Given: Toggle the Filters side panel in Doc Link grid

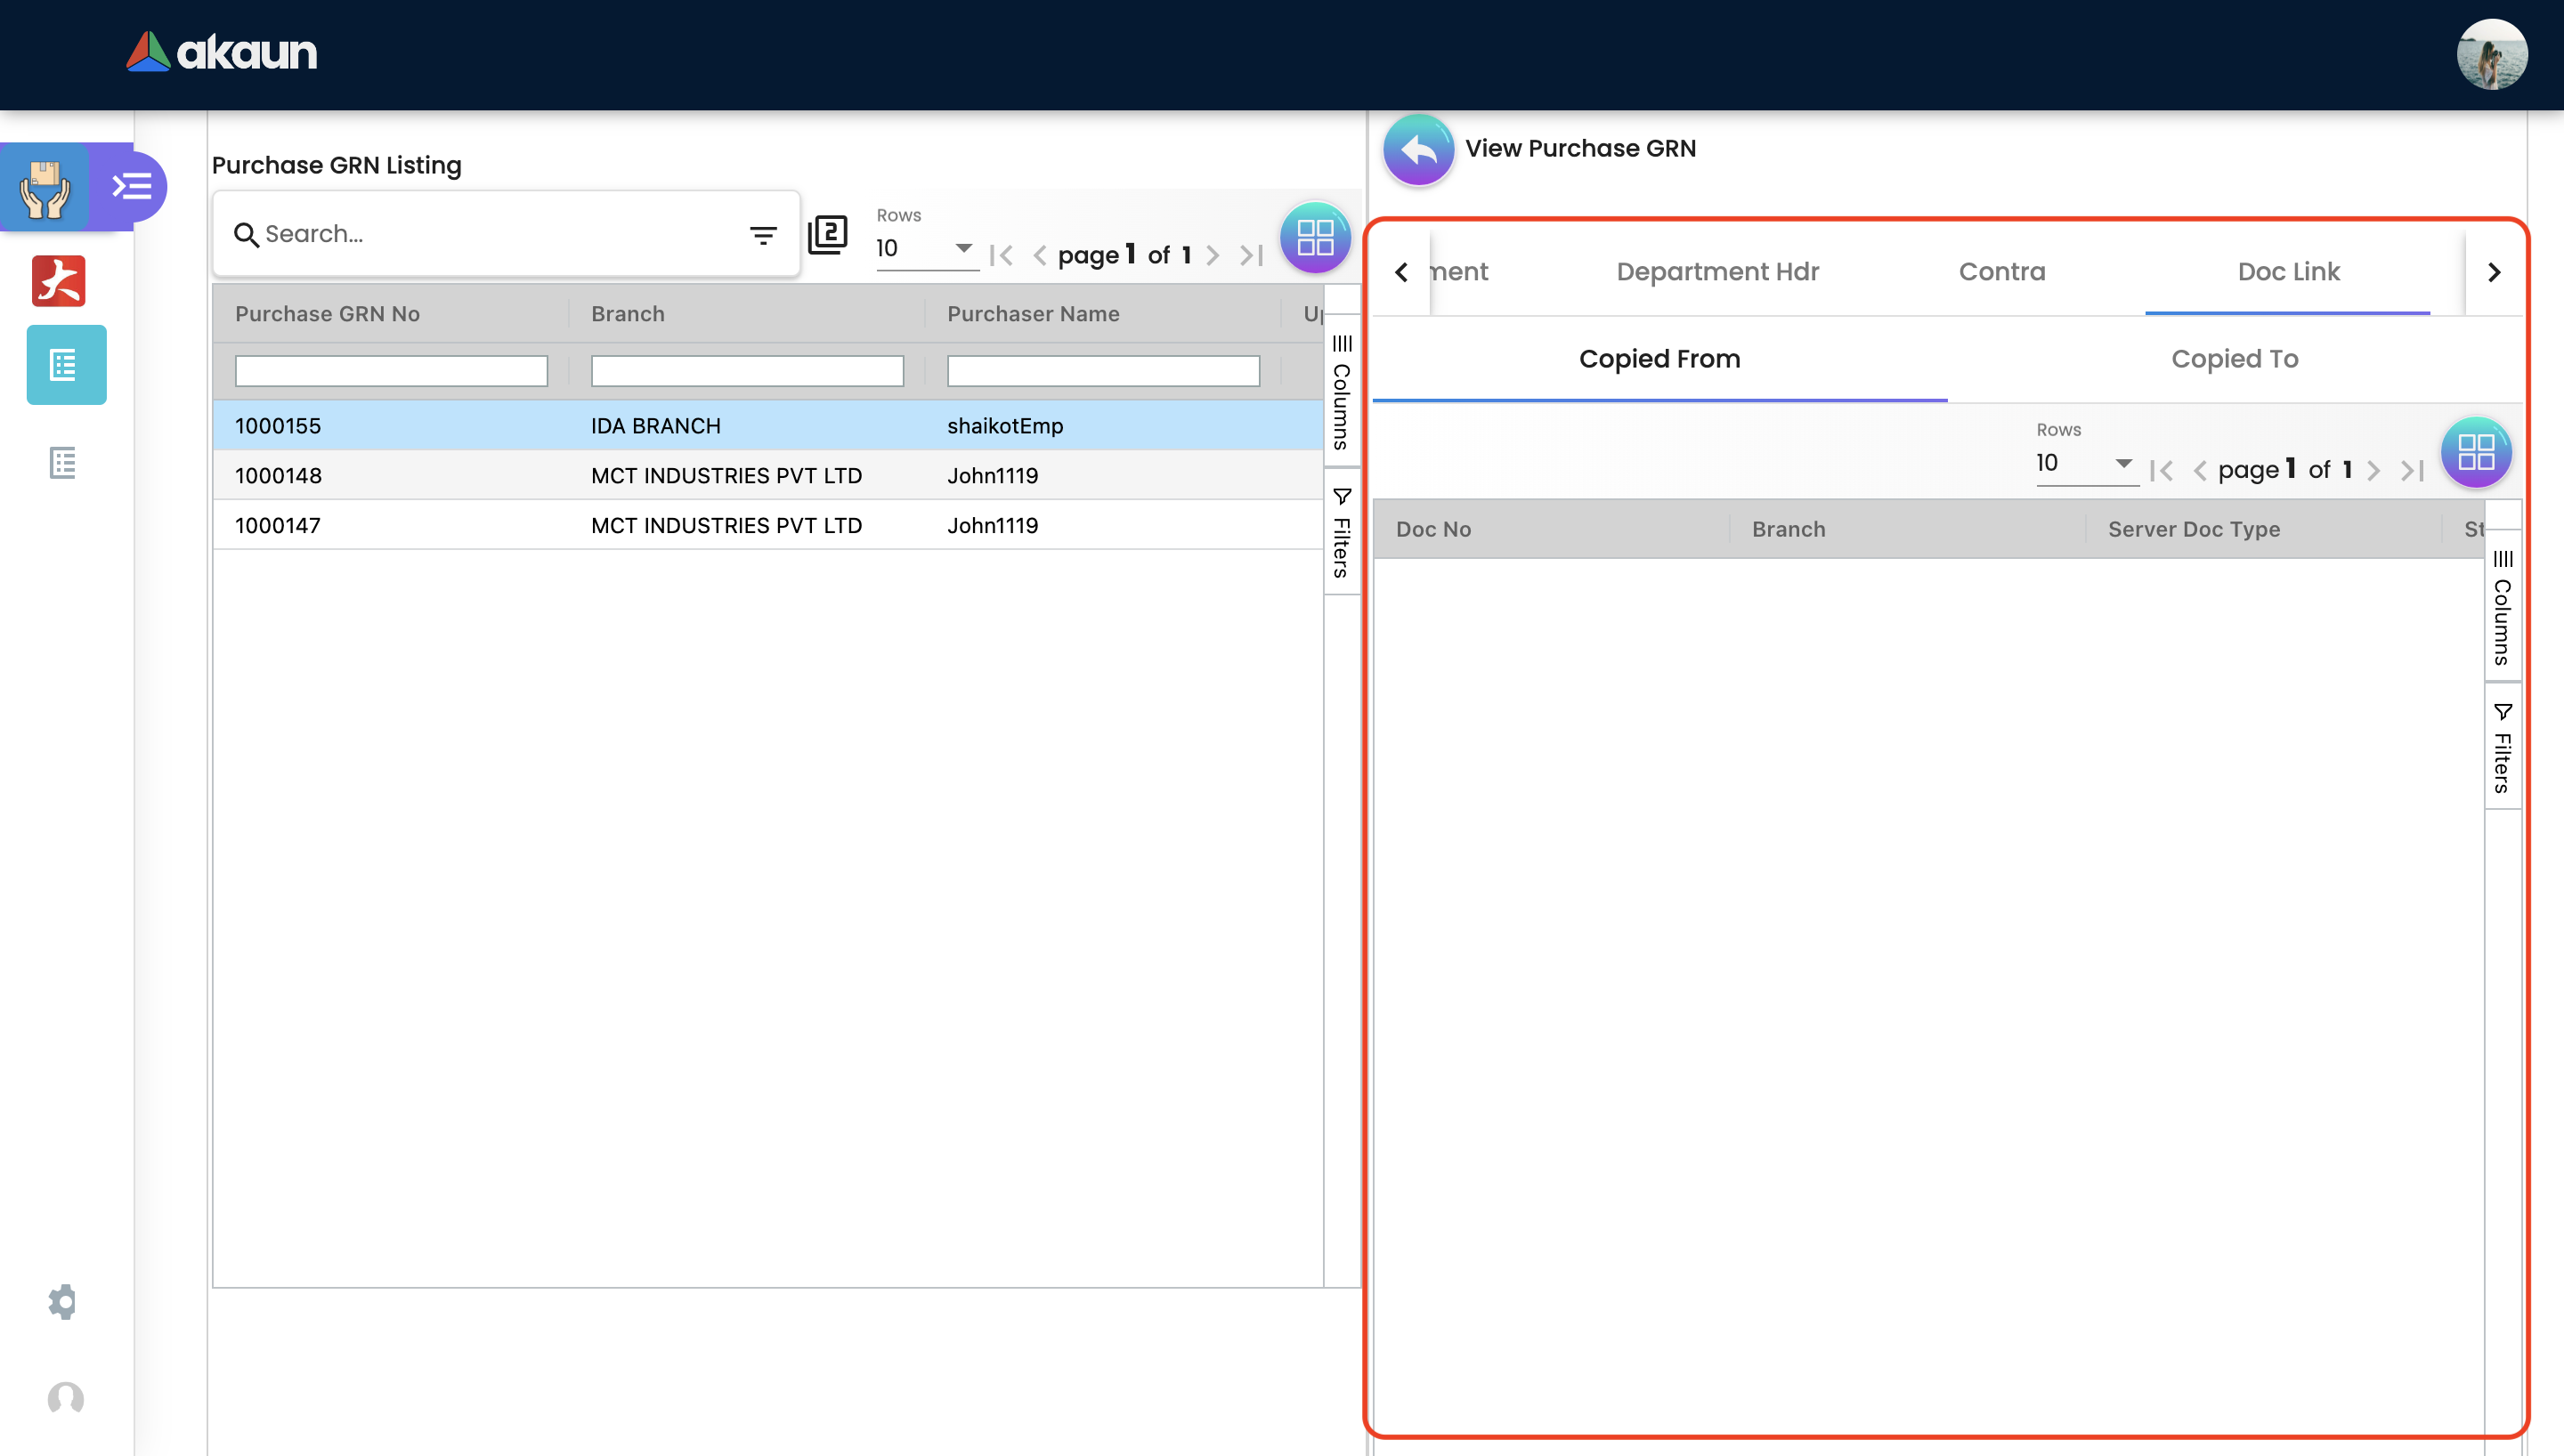Looking at the screenshot, I should click(2502, 748).
